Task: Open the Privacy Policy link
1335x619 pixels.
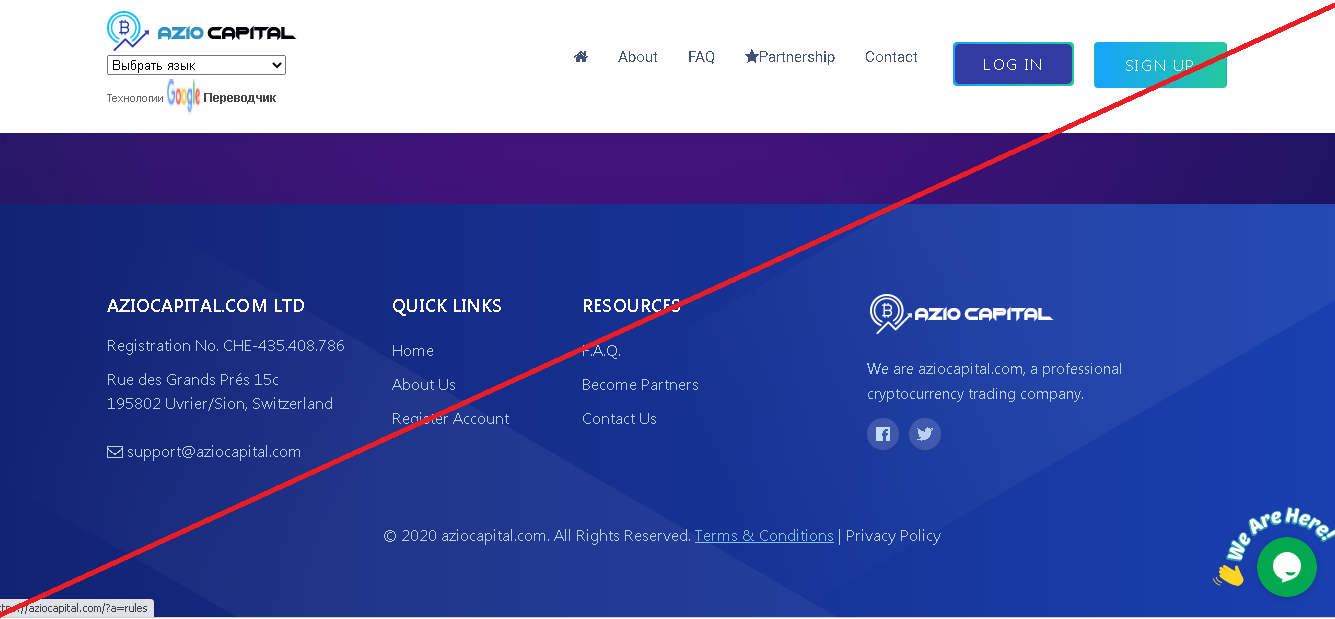Action: (x=893, y=536)
